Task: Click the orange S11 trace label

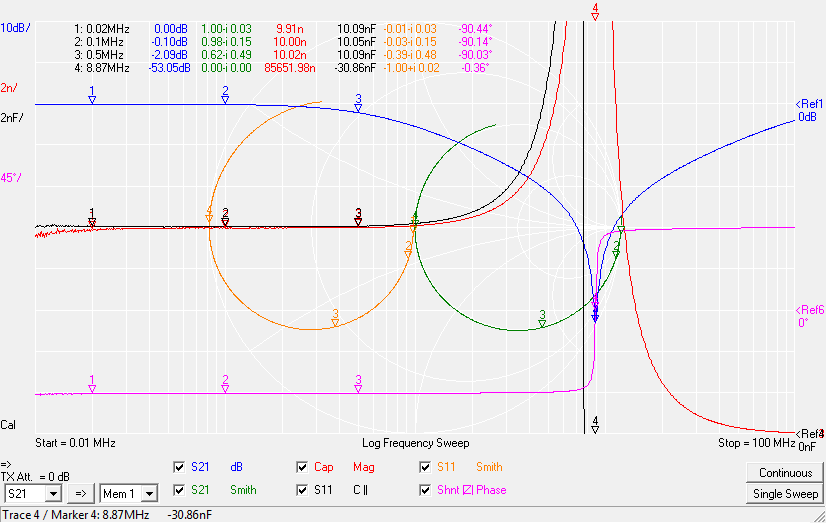Action: pyautogui.click(x=446, y=467)
